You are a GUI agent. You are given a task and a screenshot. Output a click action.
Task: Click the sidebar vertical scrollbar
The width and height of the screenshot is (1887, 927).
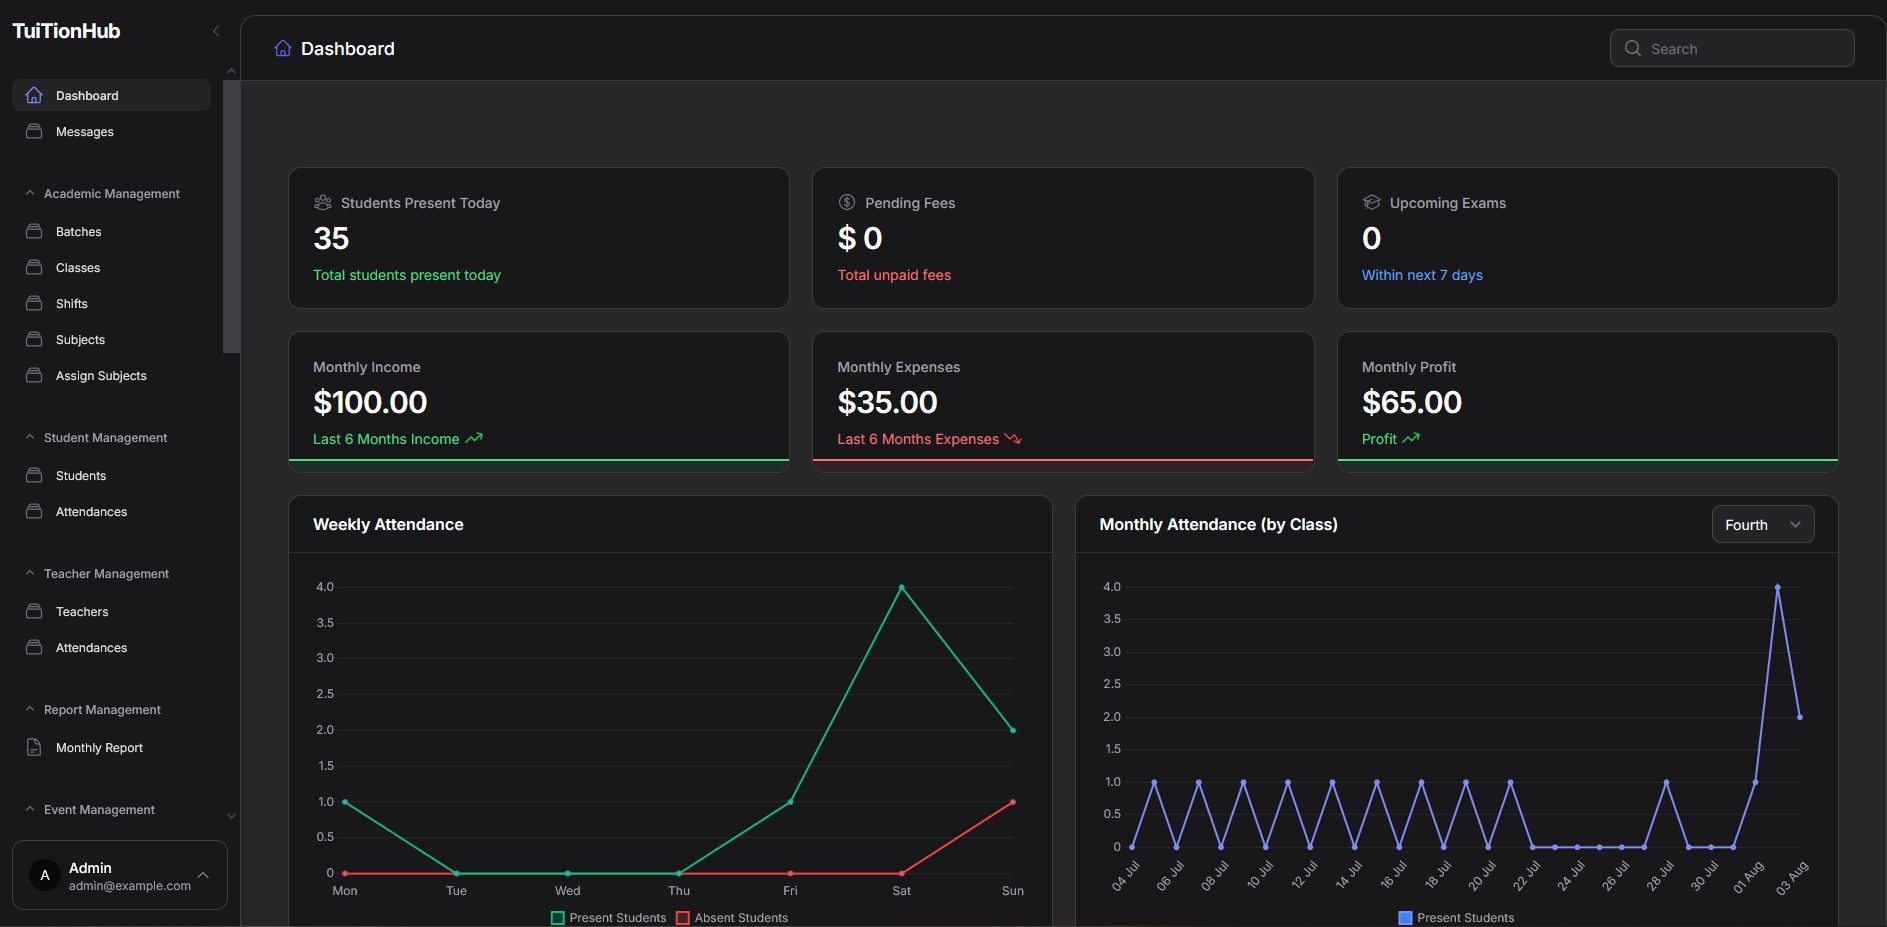(231, 216)
